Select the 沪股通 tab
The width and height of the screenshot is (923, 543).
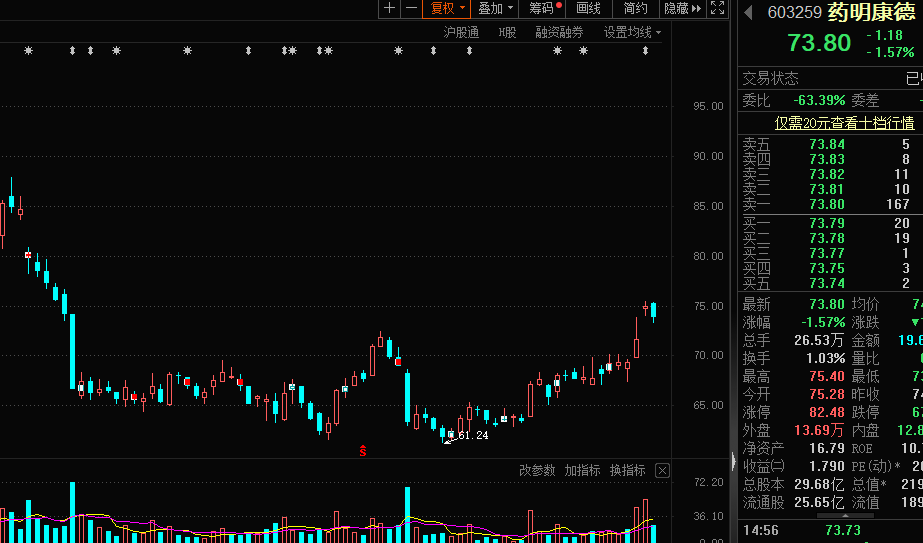point(461,32)
